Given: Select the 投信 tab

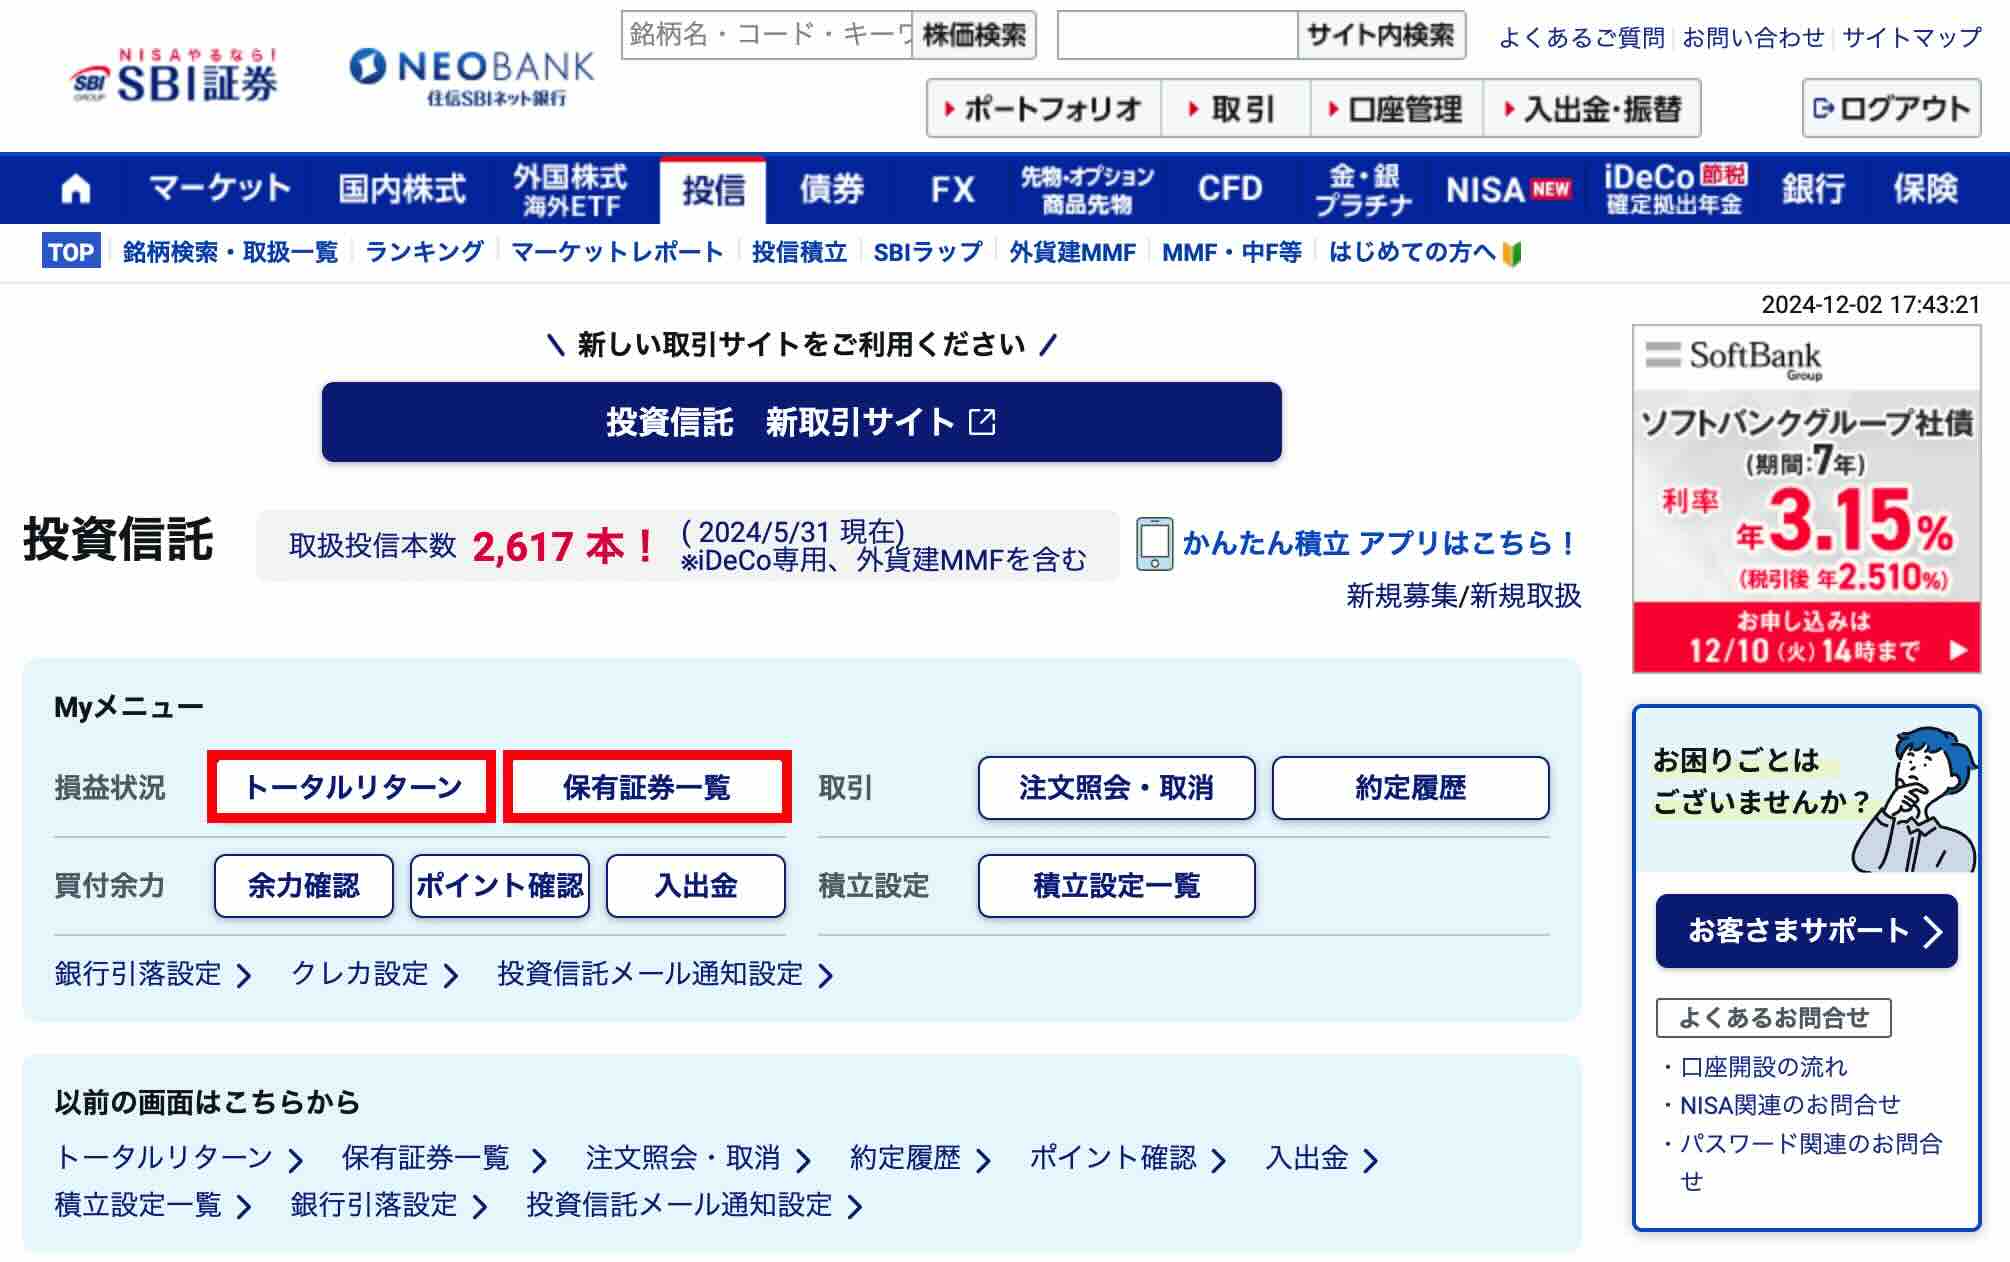Looking at the screenshot, I should (x=713, y=189).
